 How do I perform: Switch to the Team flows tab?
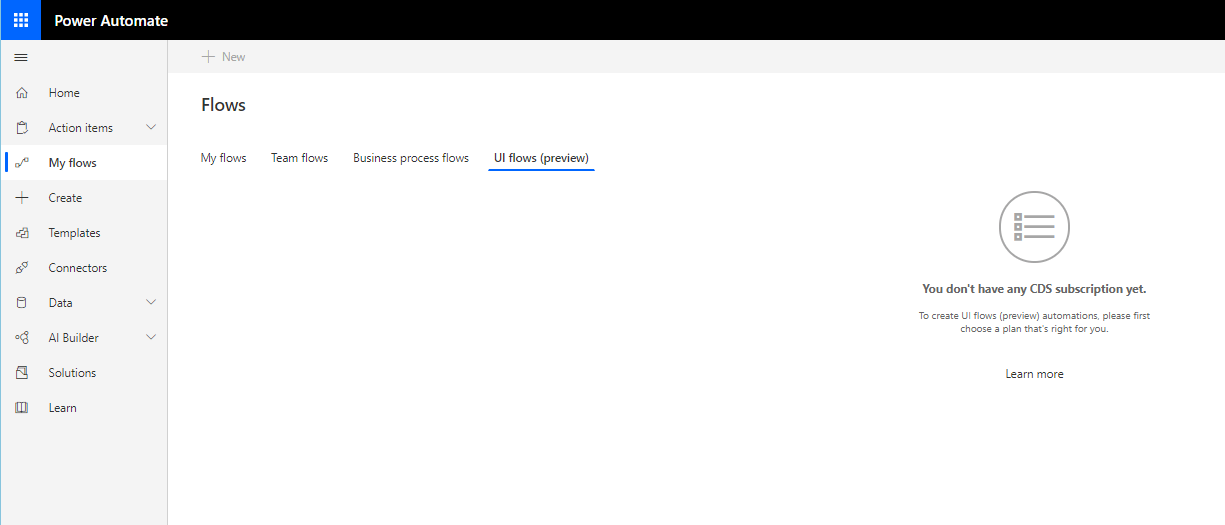pos(299,158)
